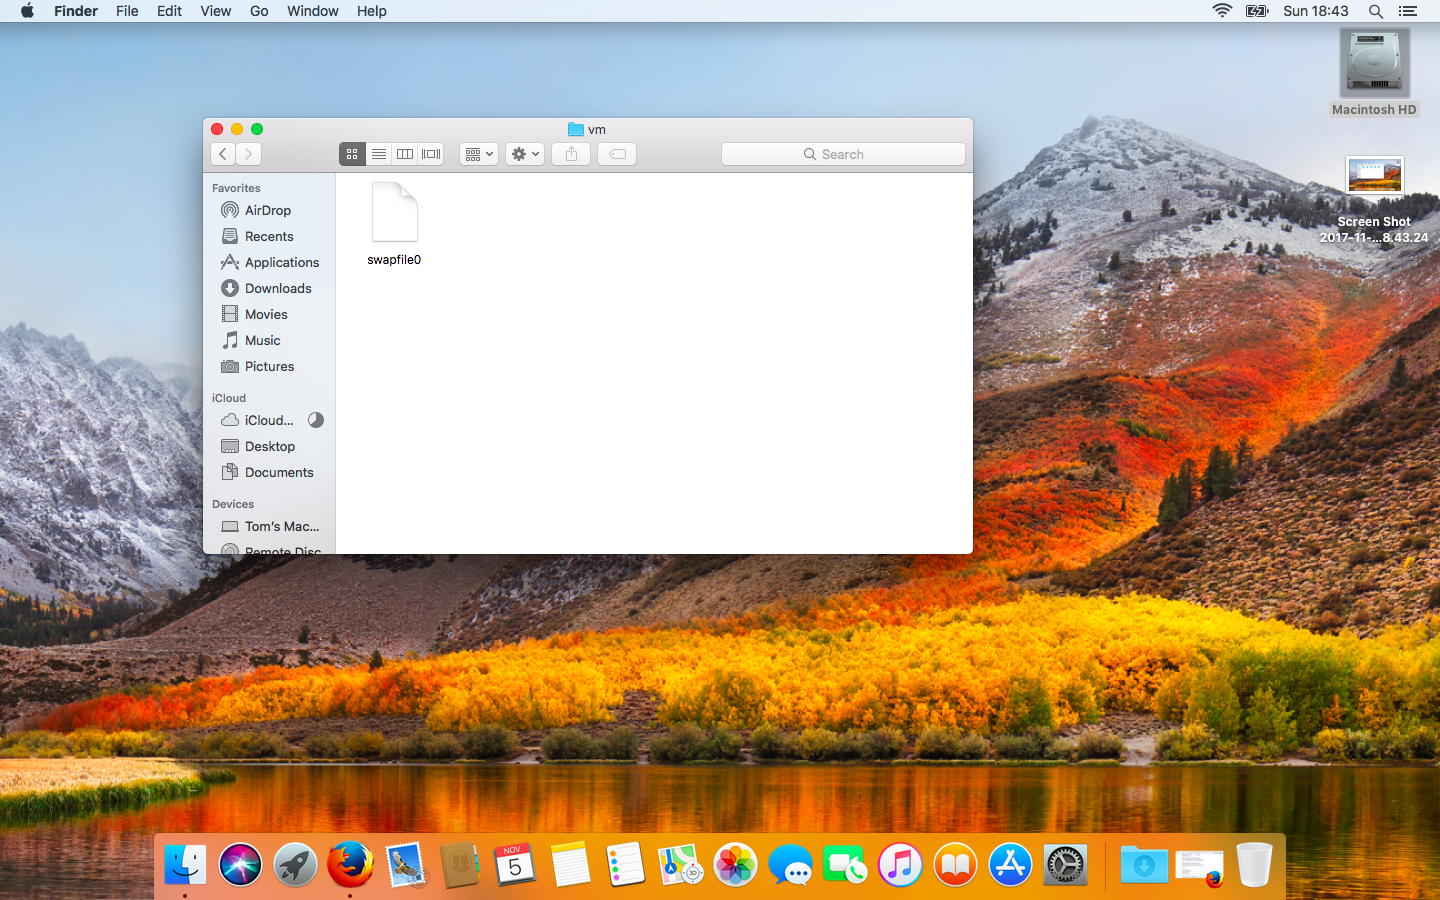Viewport: 1440px width, 900px height.
Task: Click the Wi-Fi status icon
Action: (1222, 11)
